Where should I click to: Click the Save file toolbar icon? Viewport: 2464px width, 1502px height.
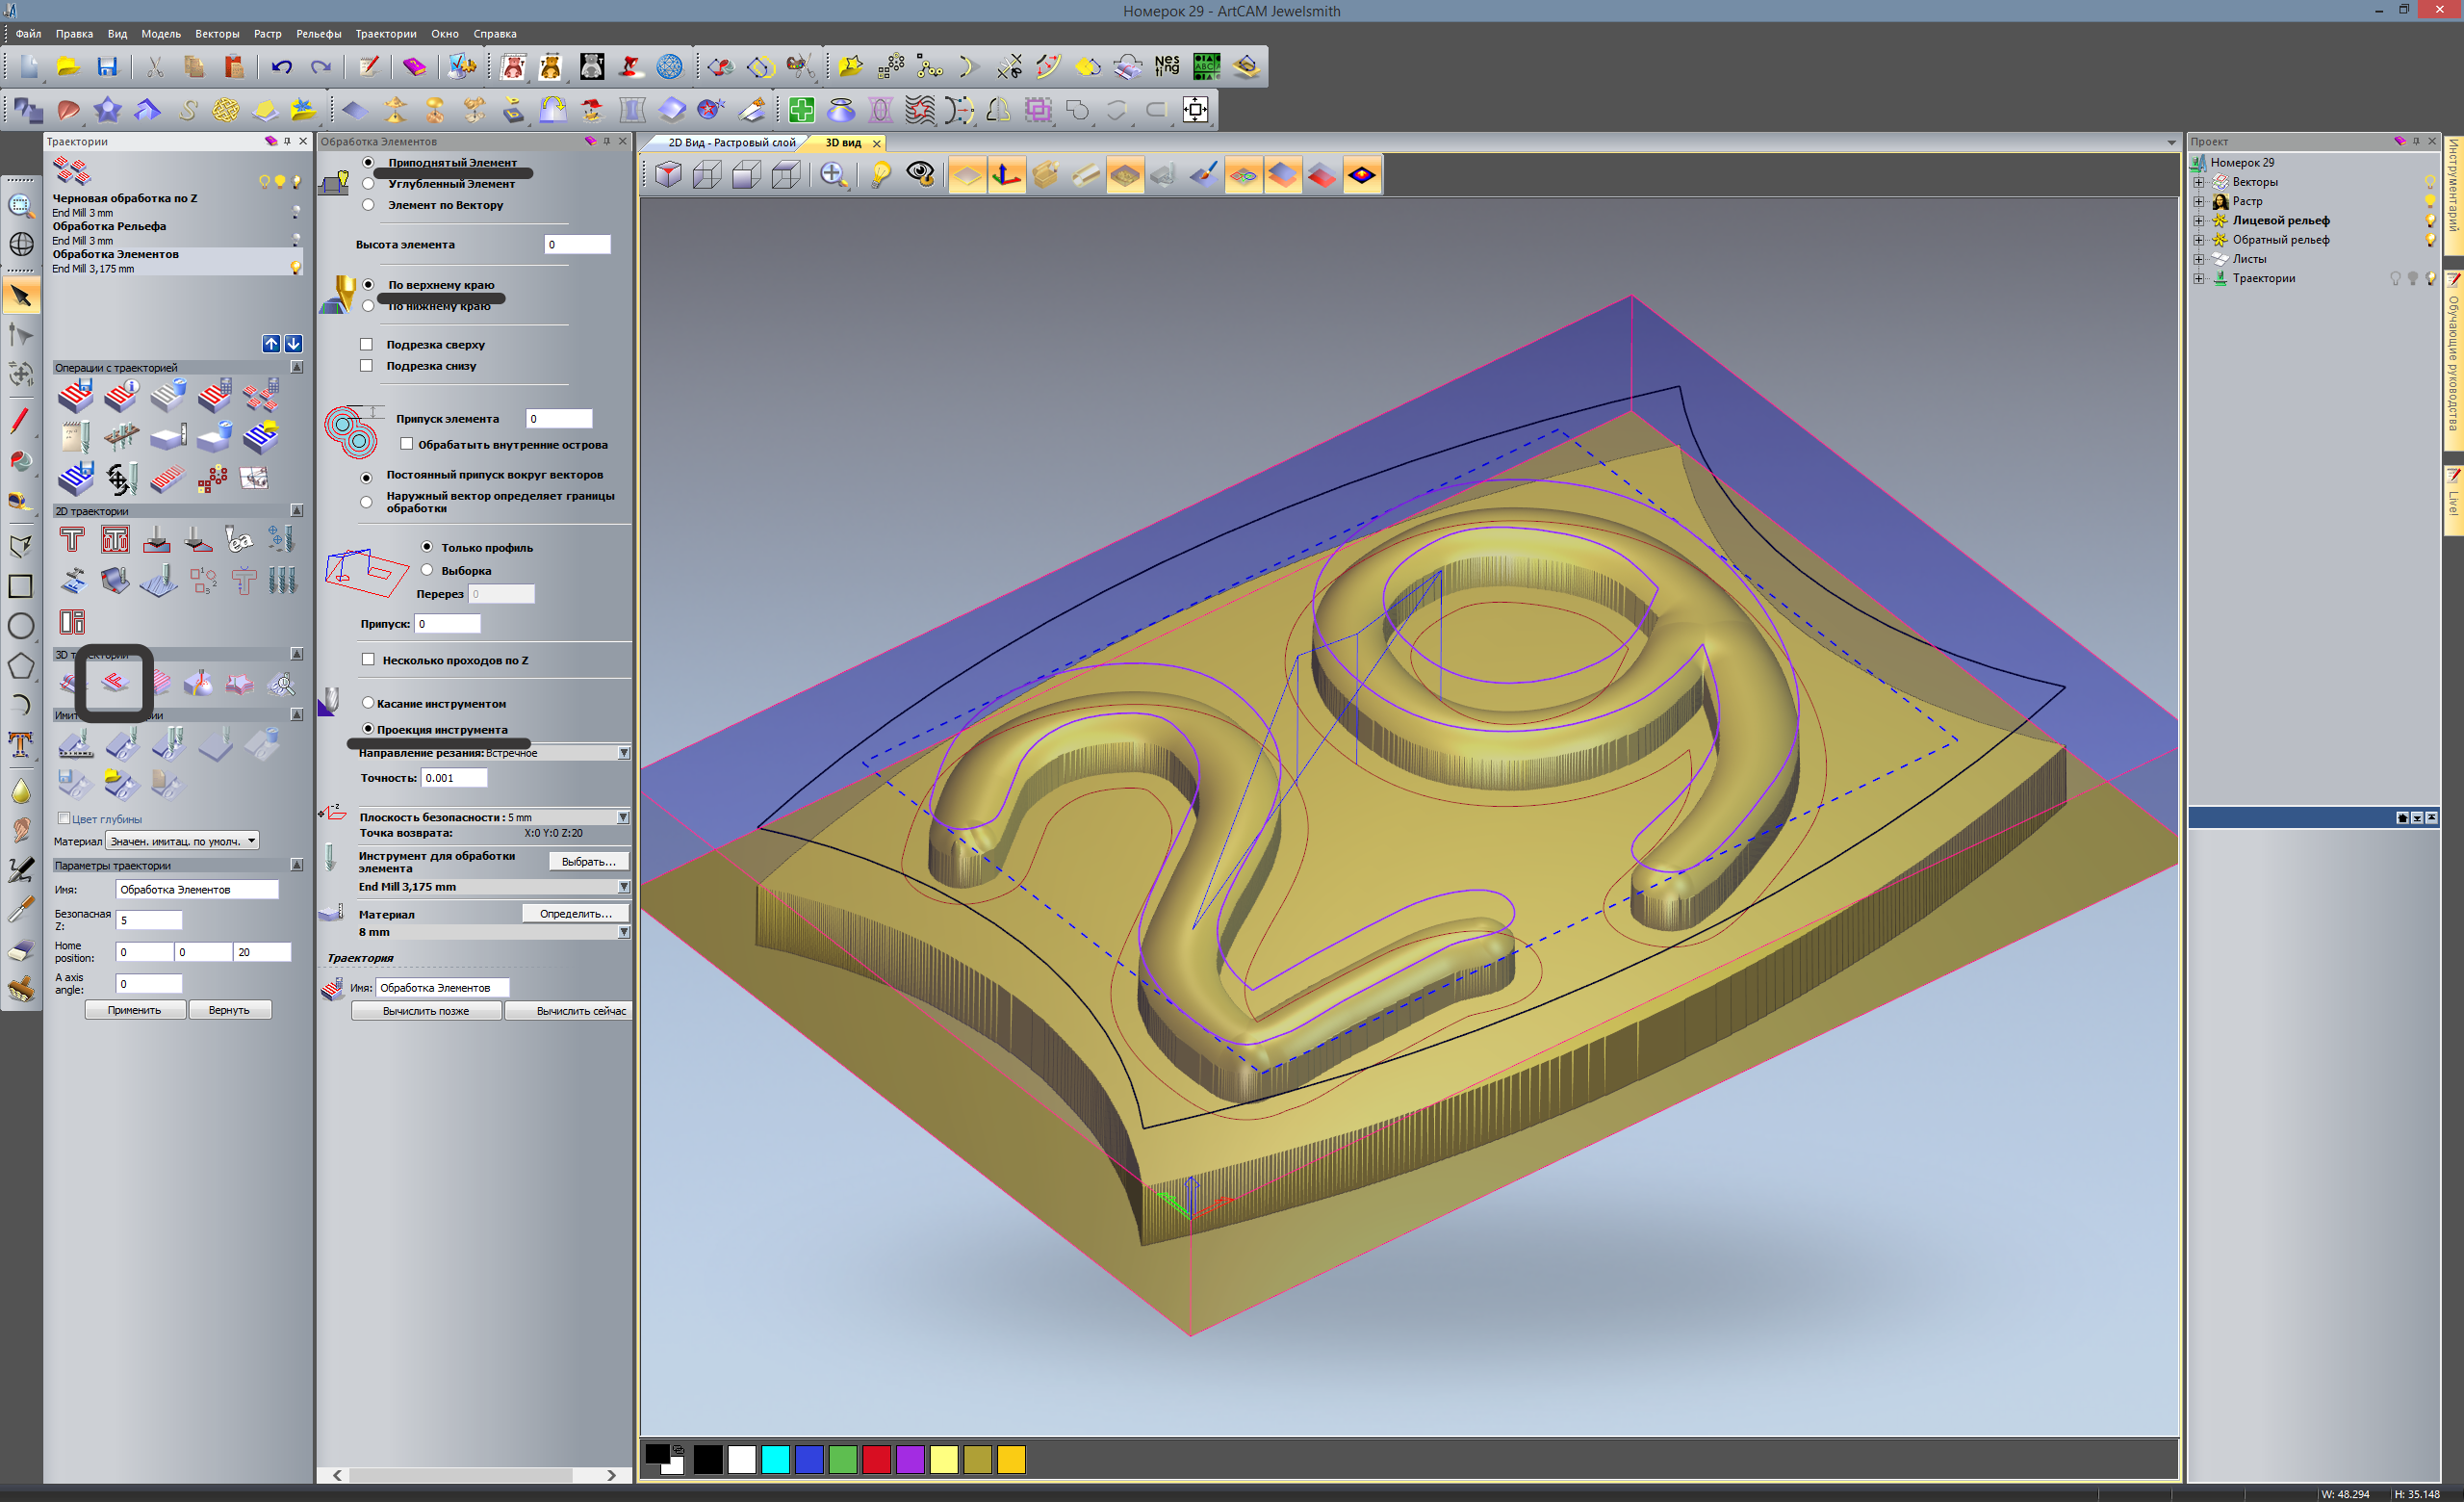click(x=107, y=67)
